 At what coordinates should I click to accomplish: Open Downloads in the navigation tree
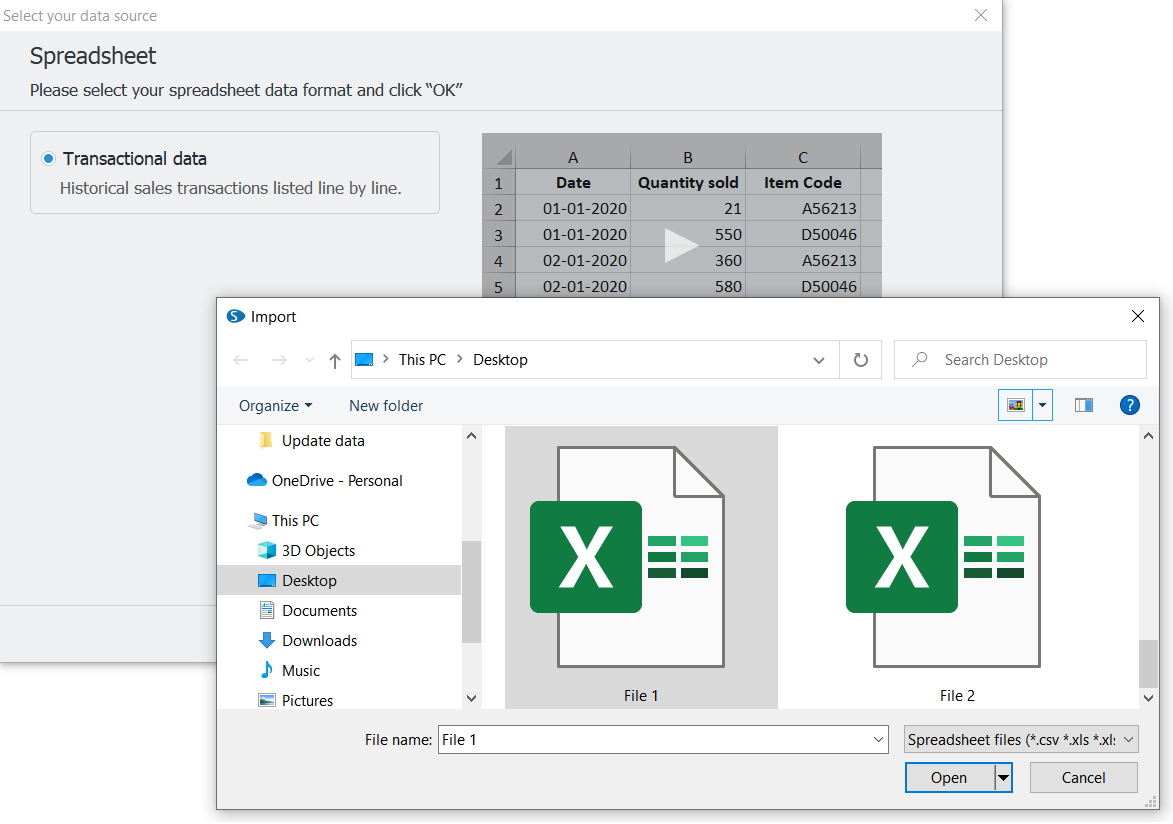click(319, 641)
